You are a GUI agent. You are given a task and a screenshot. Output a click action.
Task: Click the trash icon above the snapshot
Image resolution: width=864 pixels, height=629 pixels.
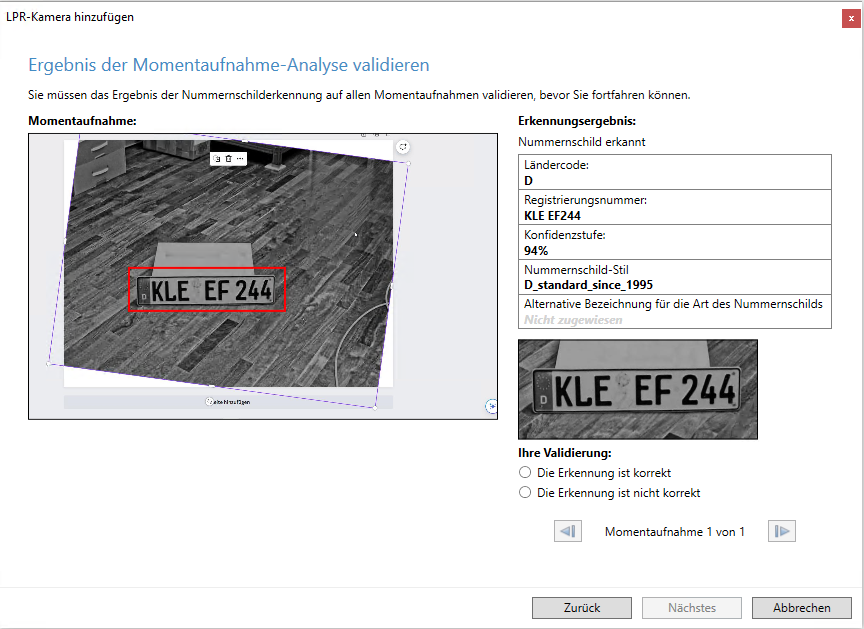click(228, 159)
